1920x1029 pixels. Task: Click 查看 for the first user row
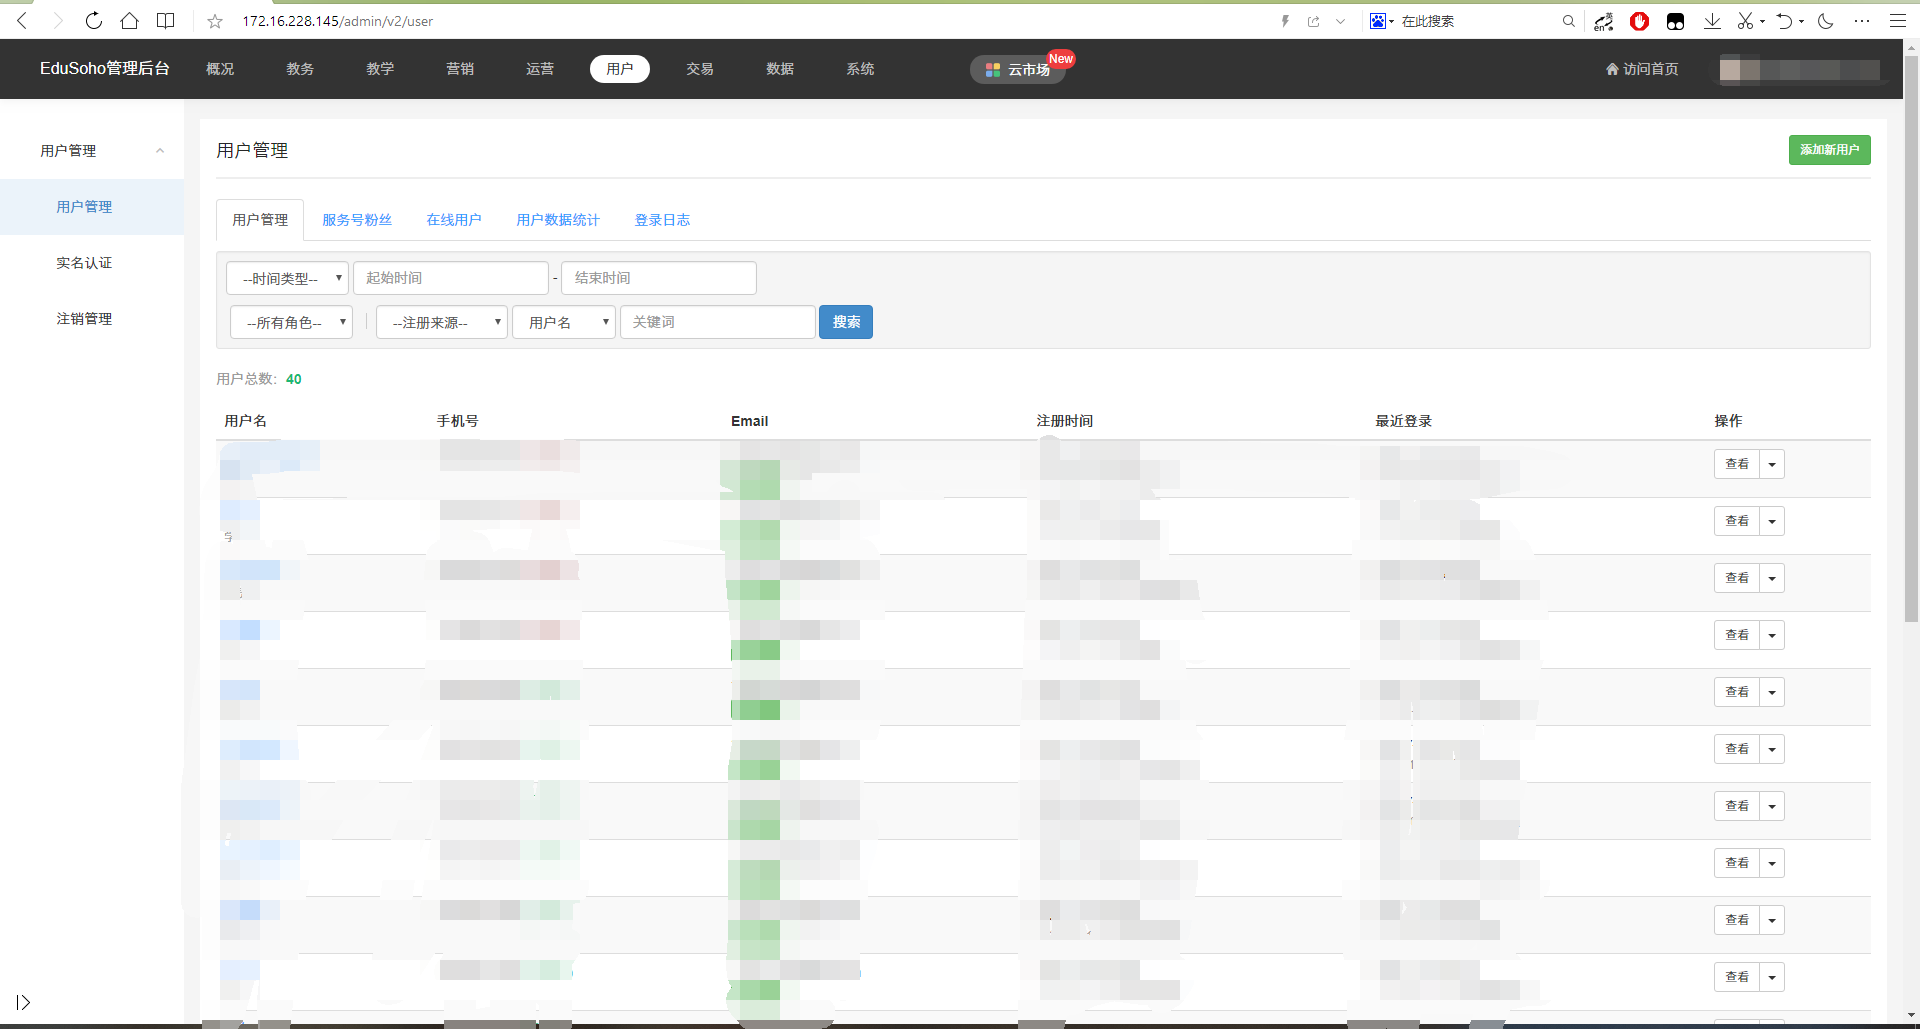pyautogui.click(x=1737, y=464)
